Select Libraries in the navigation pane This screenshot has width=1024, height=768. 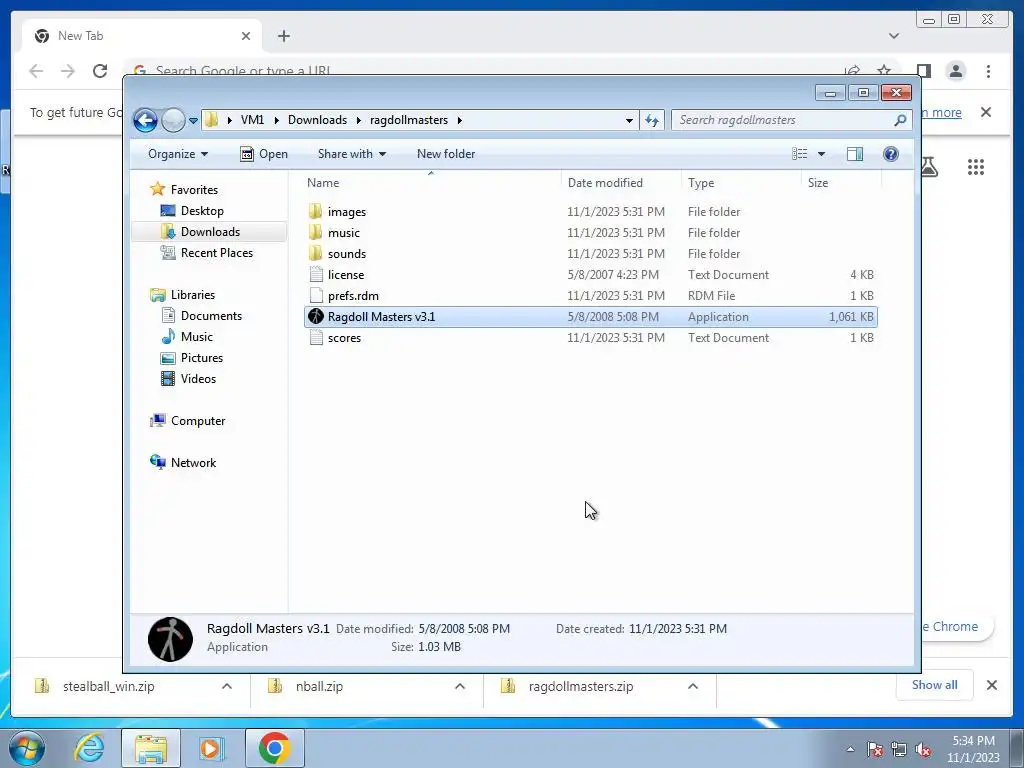[x=193, y=295]
